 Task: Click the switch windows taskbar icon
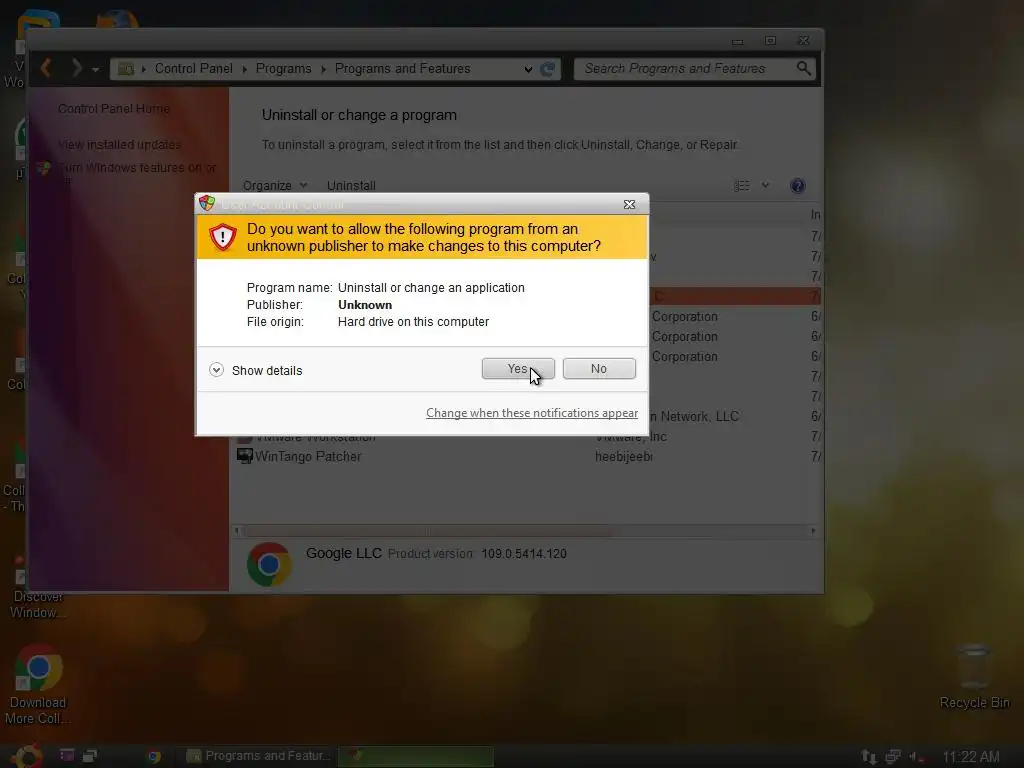[90, 756]
